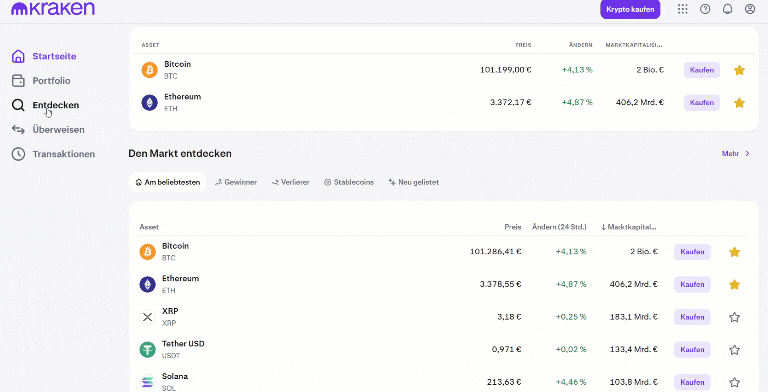Click Tether USD price 0,971 €

(506, 349)
